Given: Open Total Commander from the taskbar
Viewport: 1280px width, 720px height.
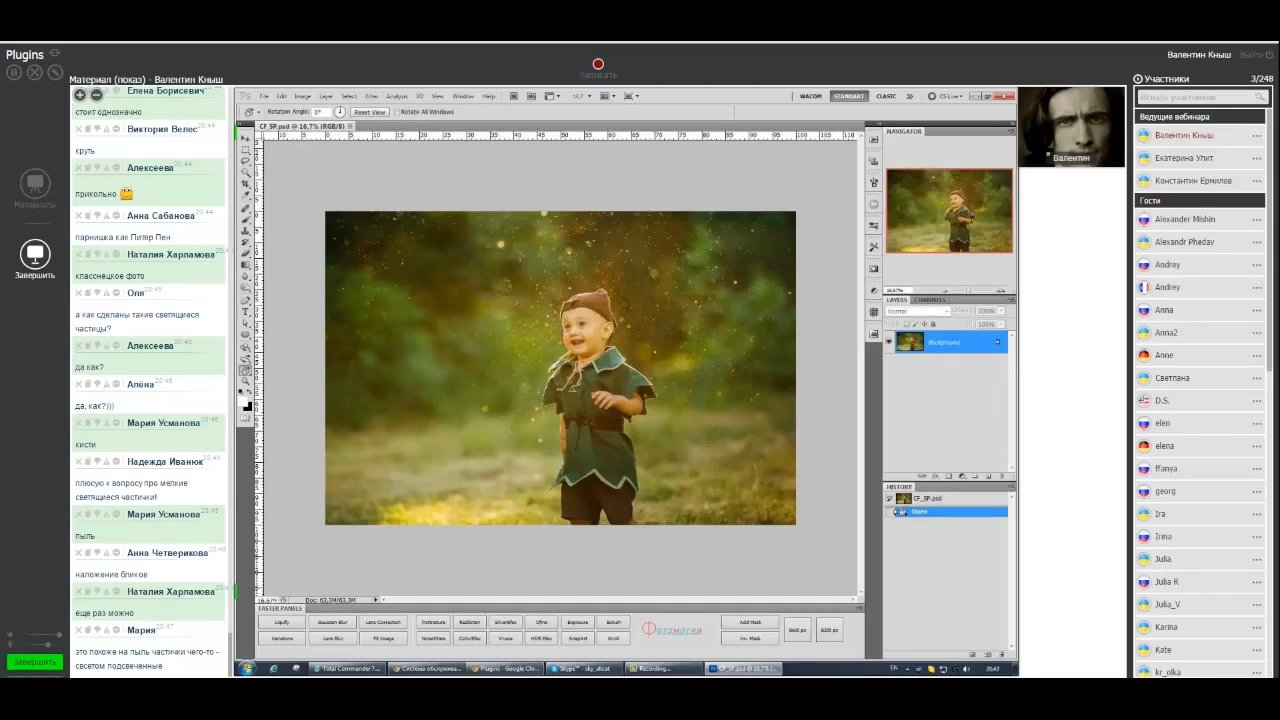Looking at the screenshot, I should click(x=347, y=669).
